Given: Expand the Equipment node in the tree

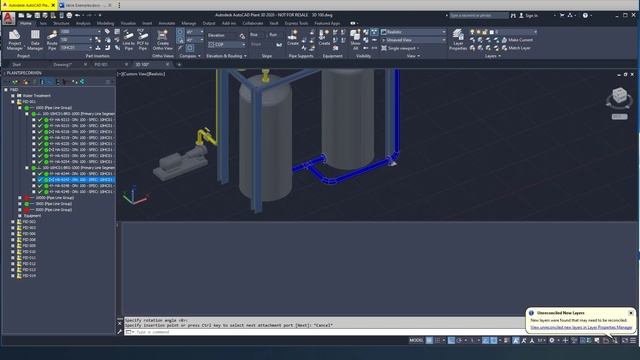Looking at the screenshot, I should (x=20, y=216).
